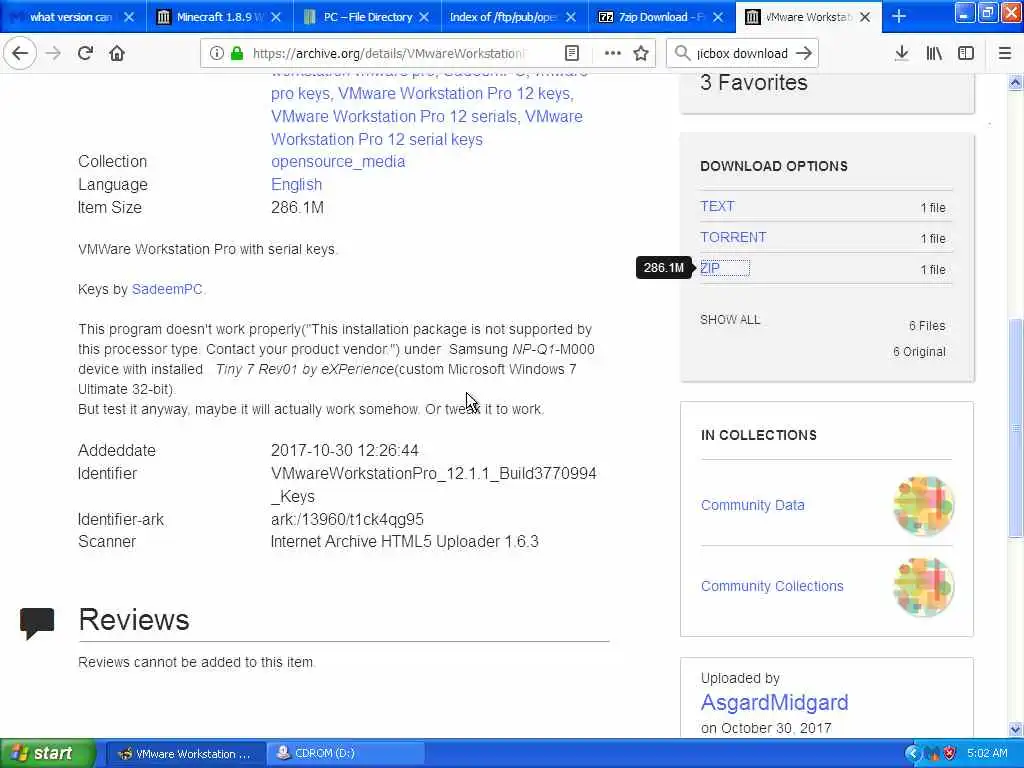The height and width of the screenshot is (768, 1024).
Task: Download the ZIP file option
Action: [x=710, y=268]
